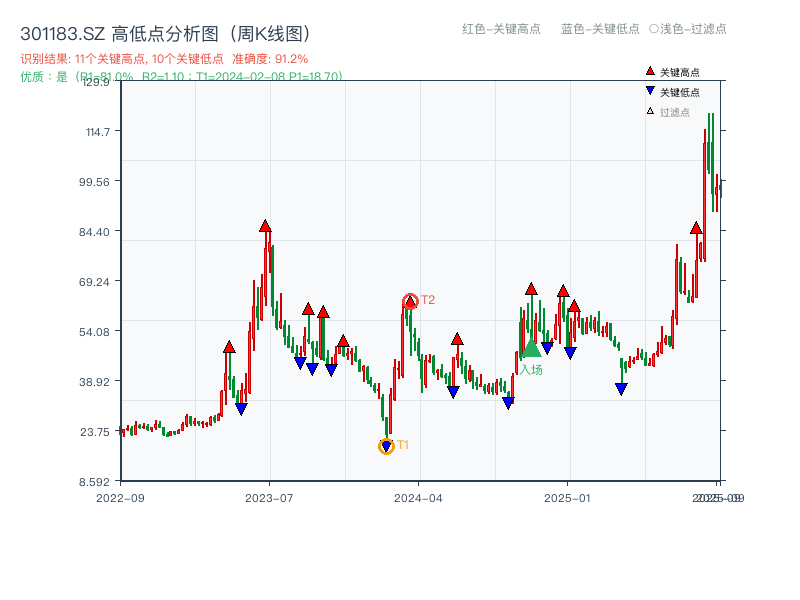Click the red circled T2 high point marker

(410, 298)
